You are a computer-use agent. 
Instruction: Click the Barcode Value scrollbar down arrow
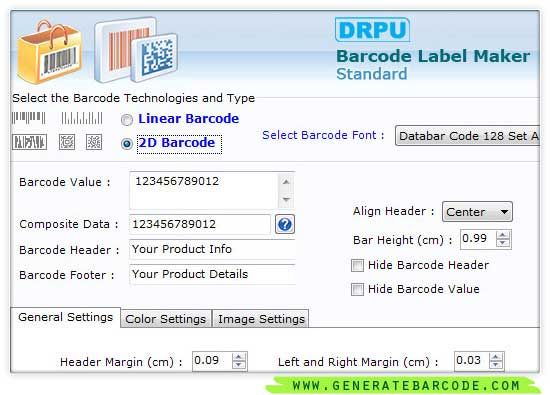pyautogui.click(x=286, y=200)
